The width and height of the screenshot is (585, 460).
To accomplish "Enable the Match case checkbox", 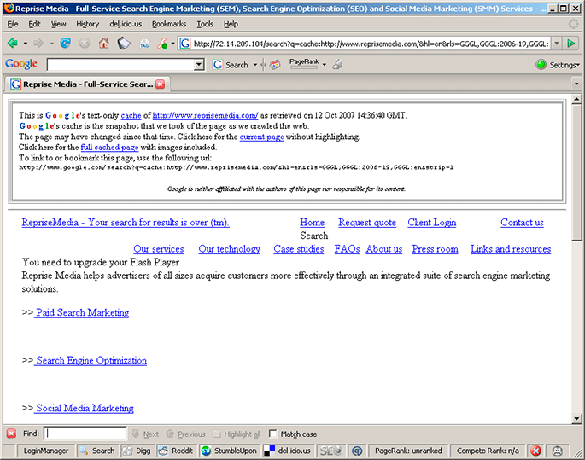I will 273,434.
